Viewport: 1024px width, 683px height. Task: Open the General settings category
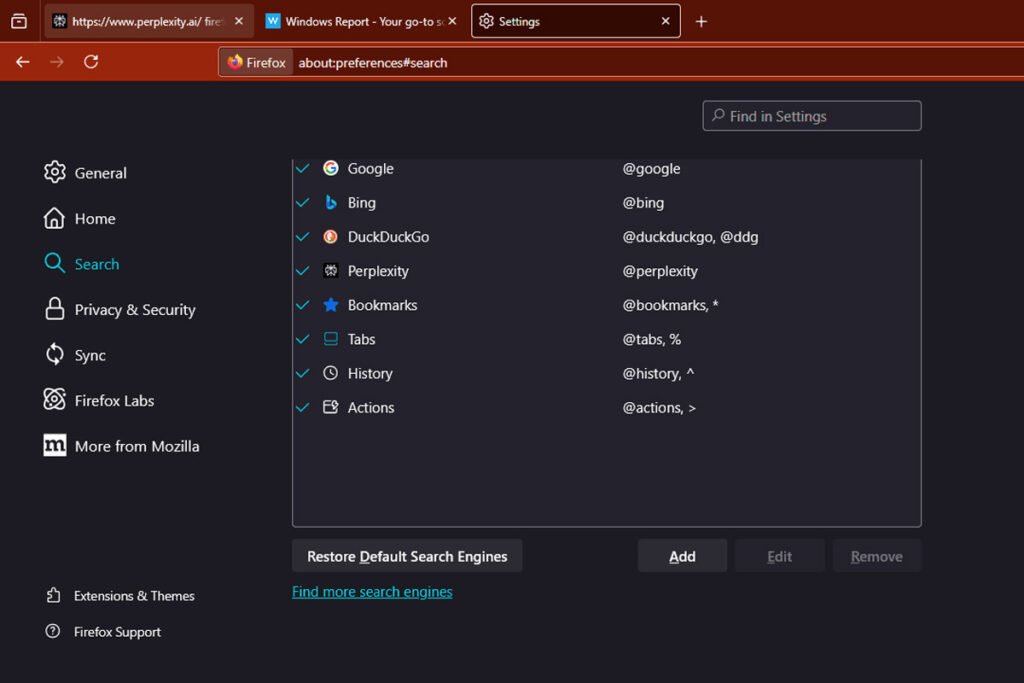85,172
